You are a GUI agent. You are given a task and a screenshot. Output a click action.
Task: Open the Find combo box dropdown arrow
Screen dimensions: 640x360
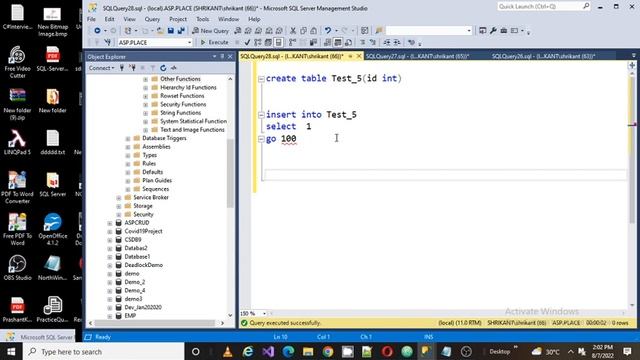tap(469, 31)
